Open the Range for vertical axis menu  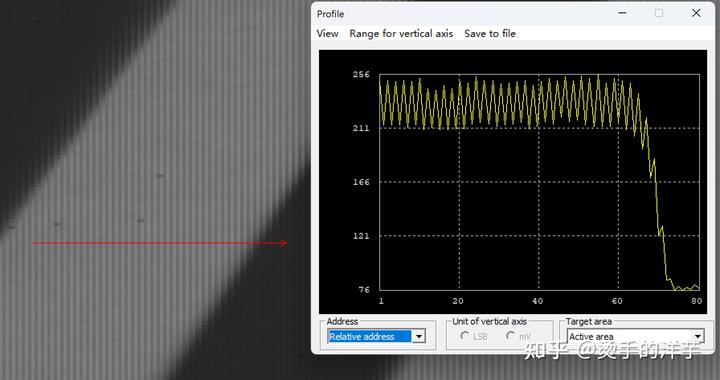coord(401,34)
